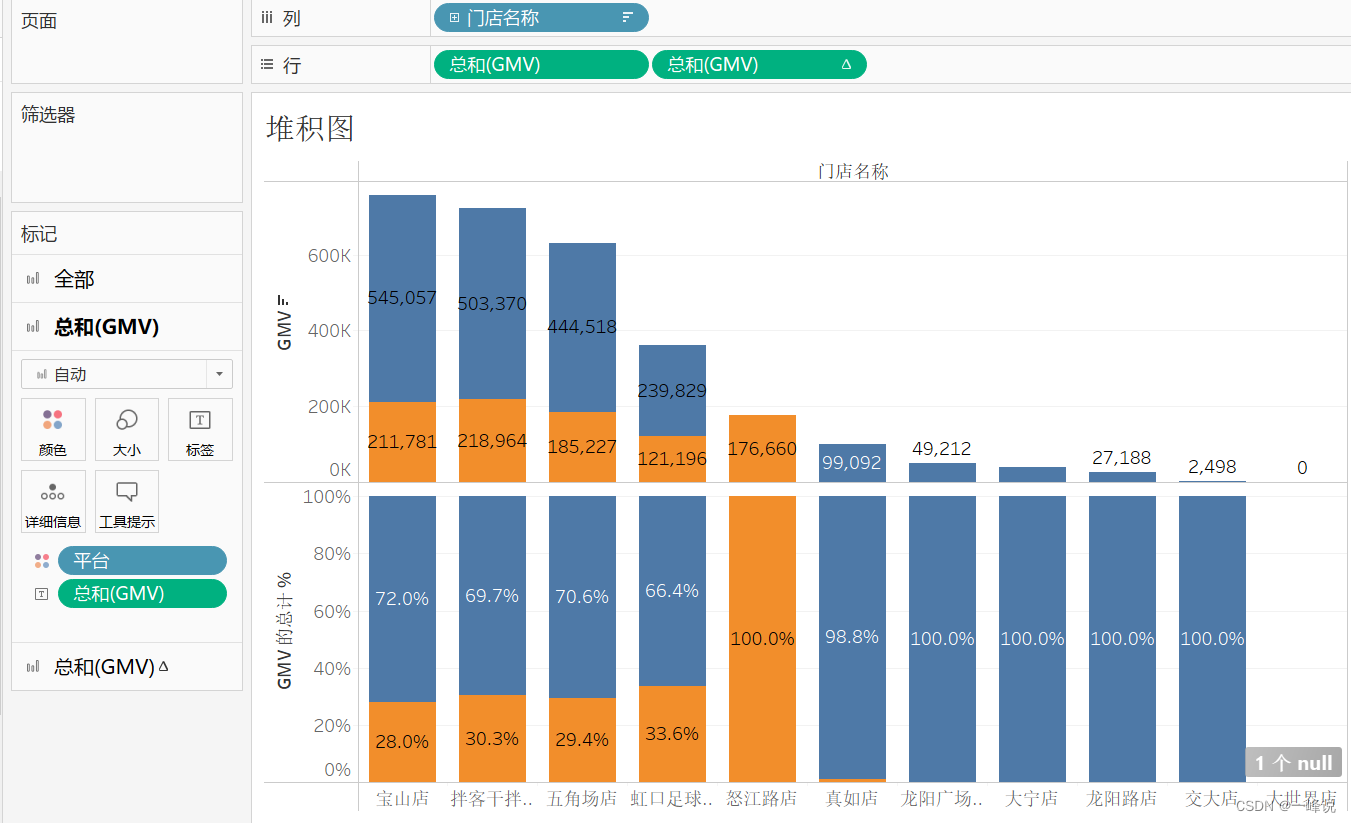Click the GMV 的总计 % axis title
The width and height of the screenshot is (1351, 823).
(284, 630)
